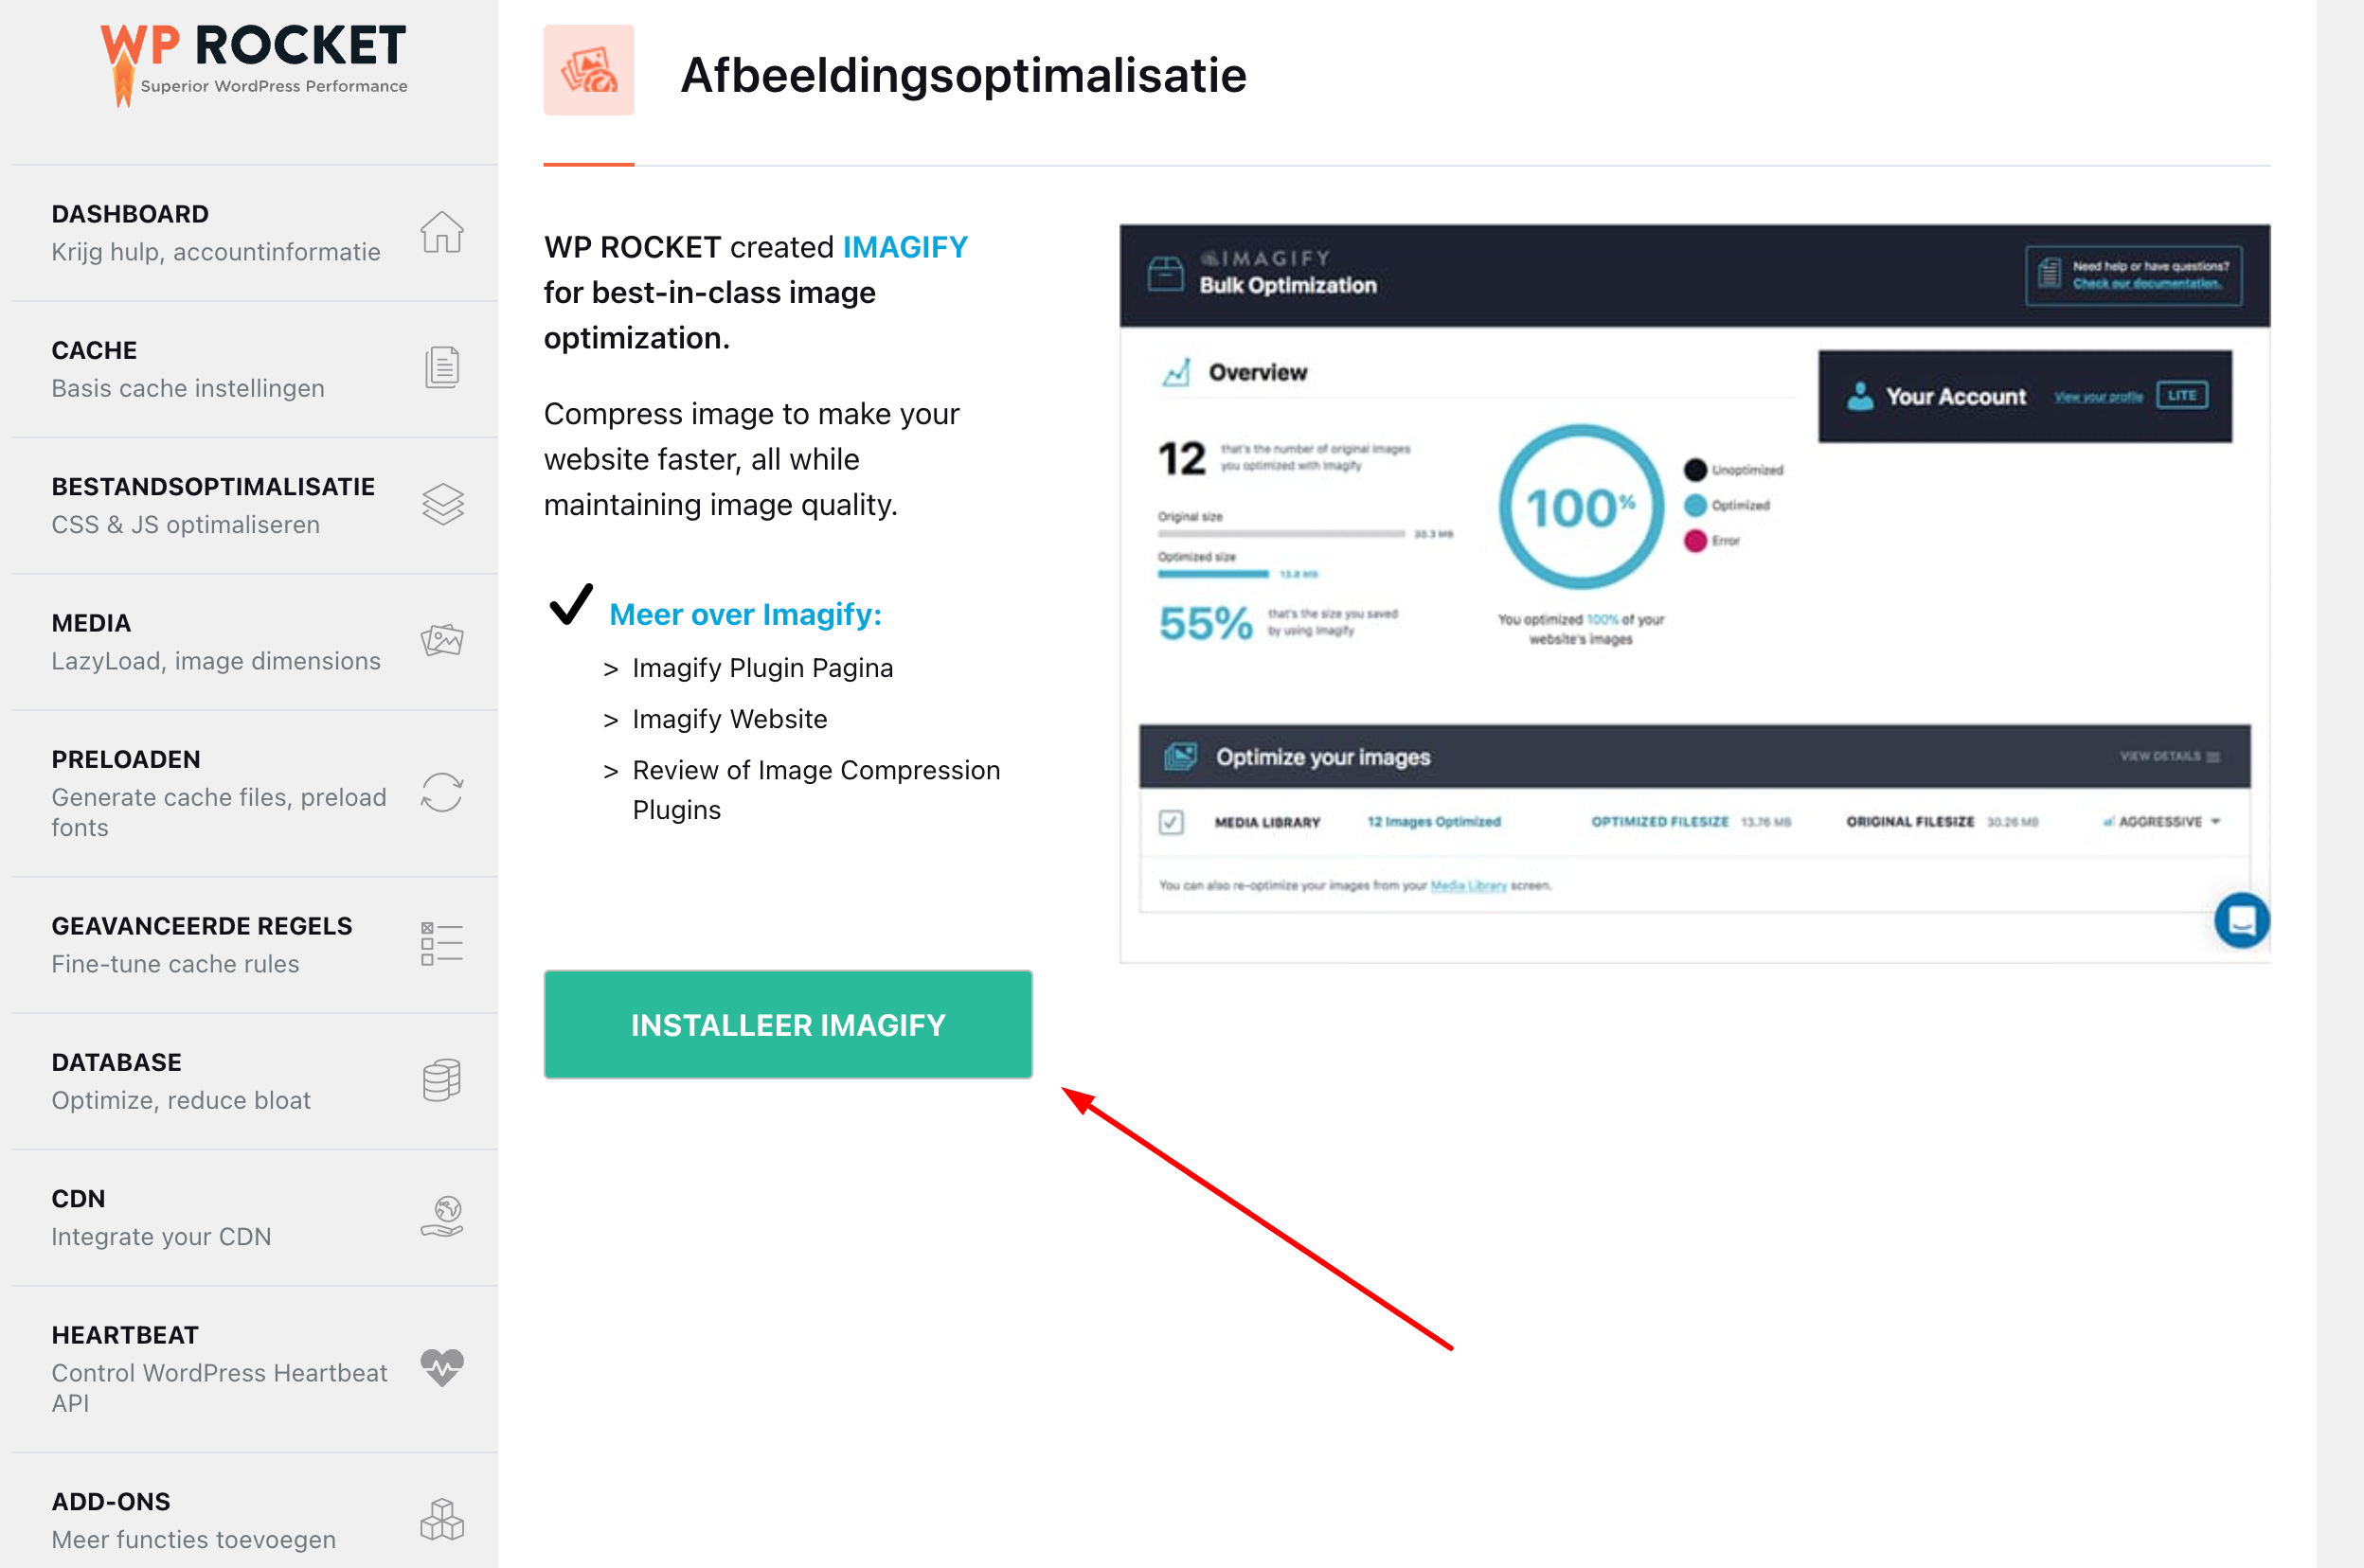Open the Preloaden menu section
The height and width of the screenshot is (1568, 2364).
(x=255, y=793)
